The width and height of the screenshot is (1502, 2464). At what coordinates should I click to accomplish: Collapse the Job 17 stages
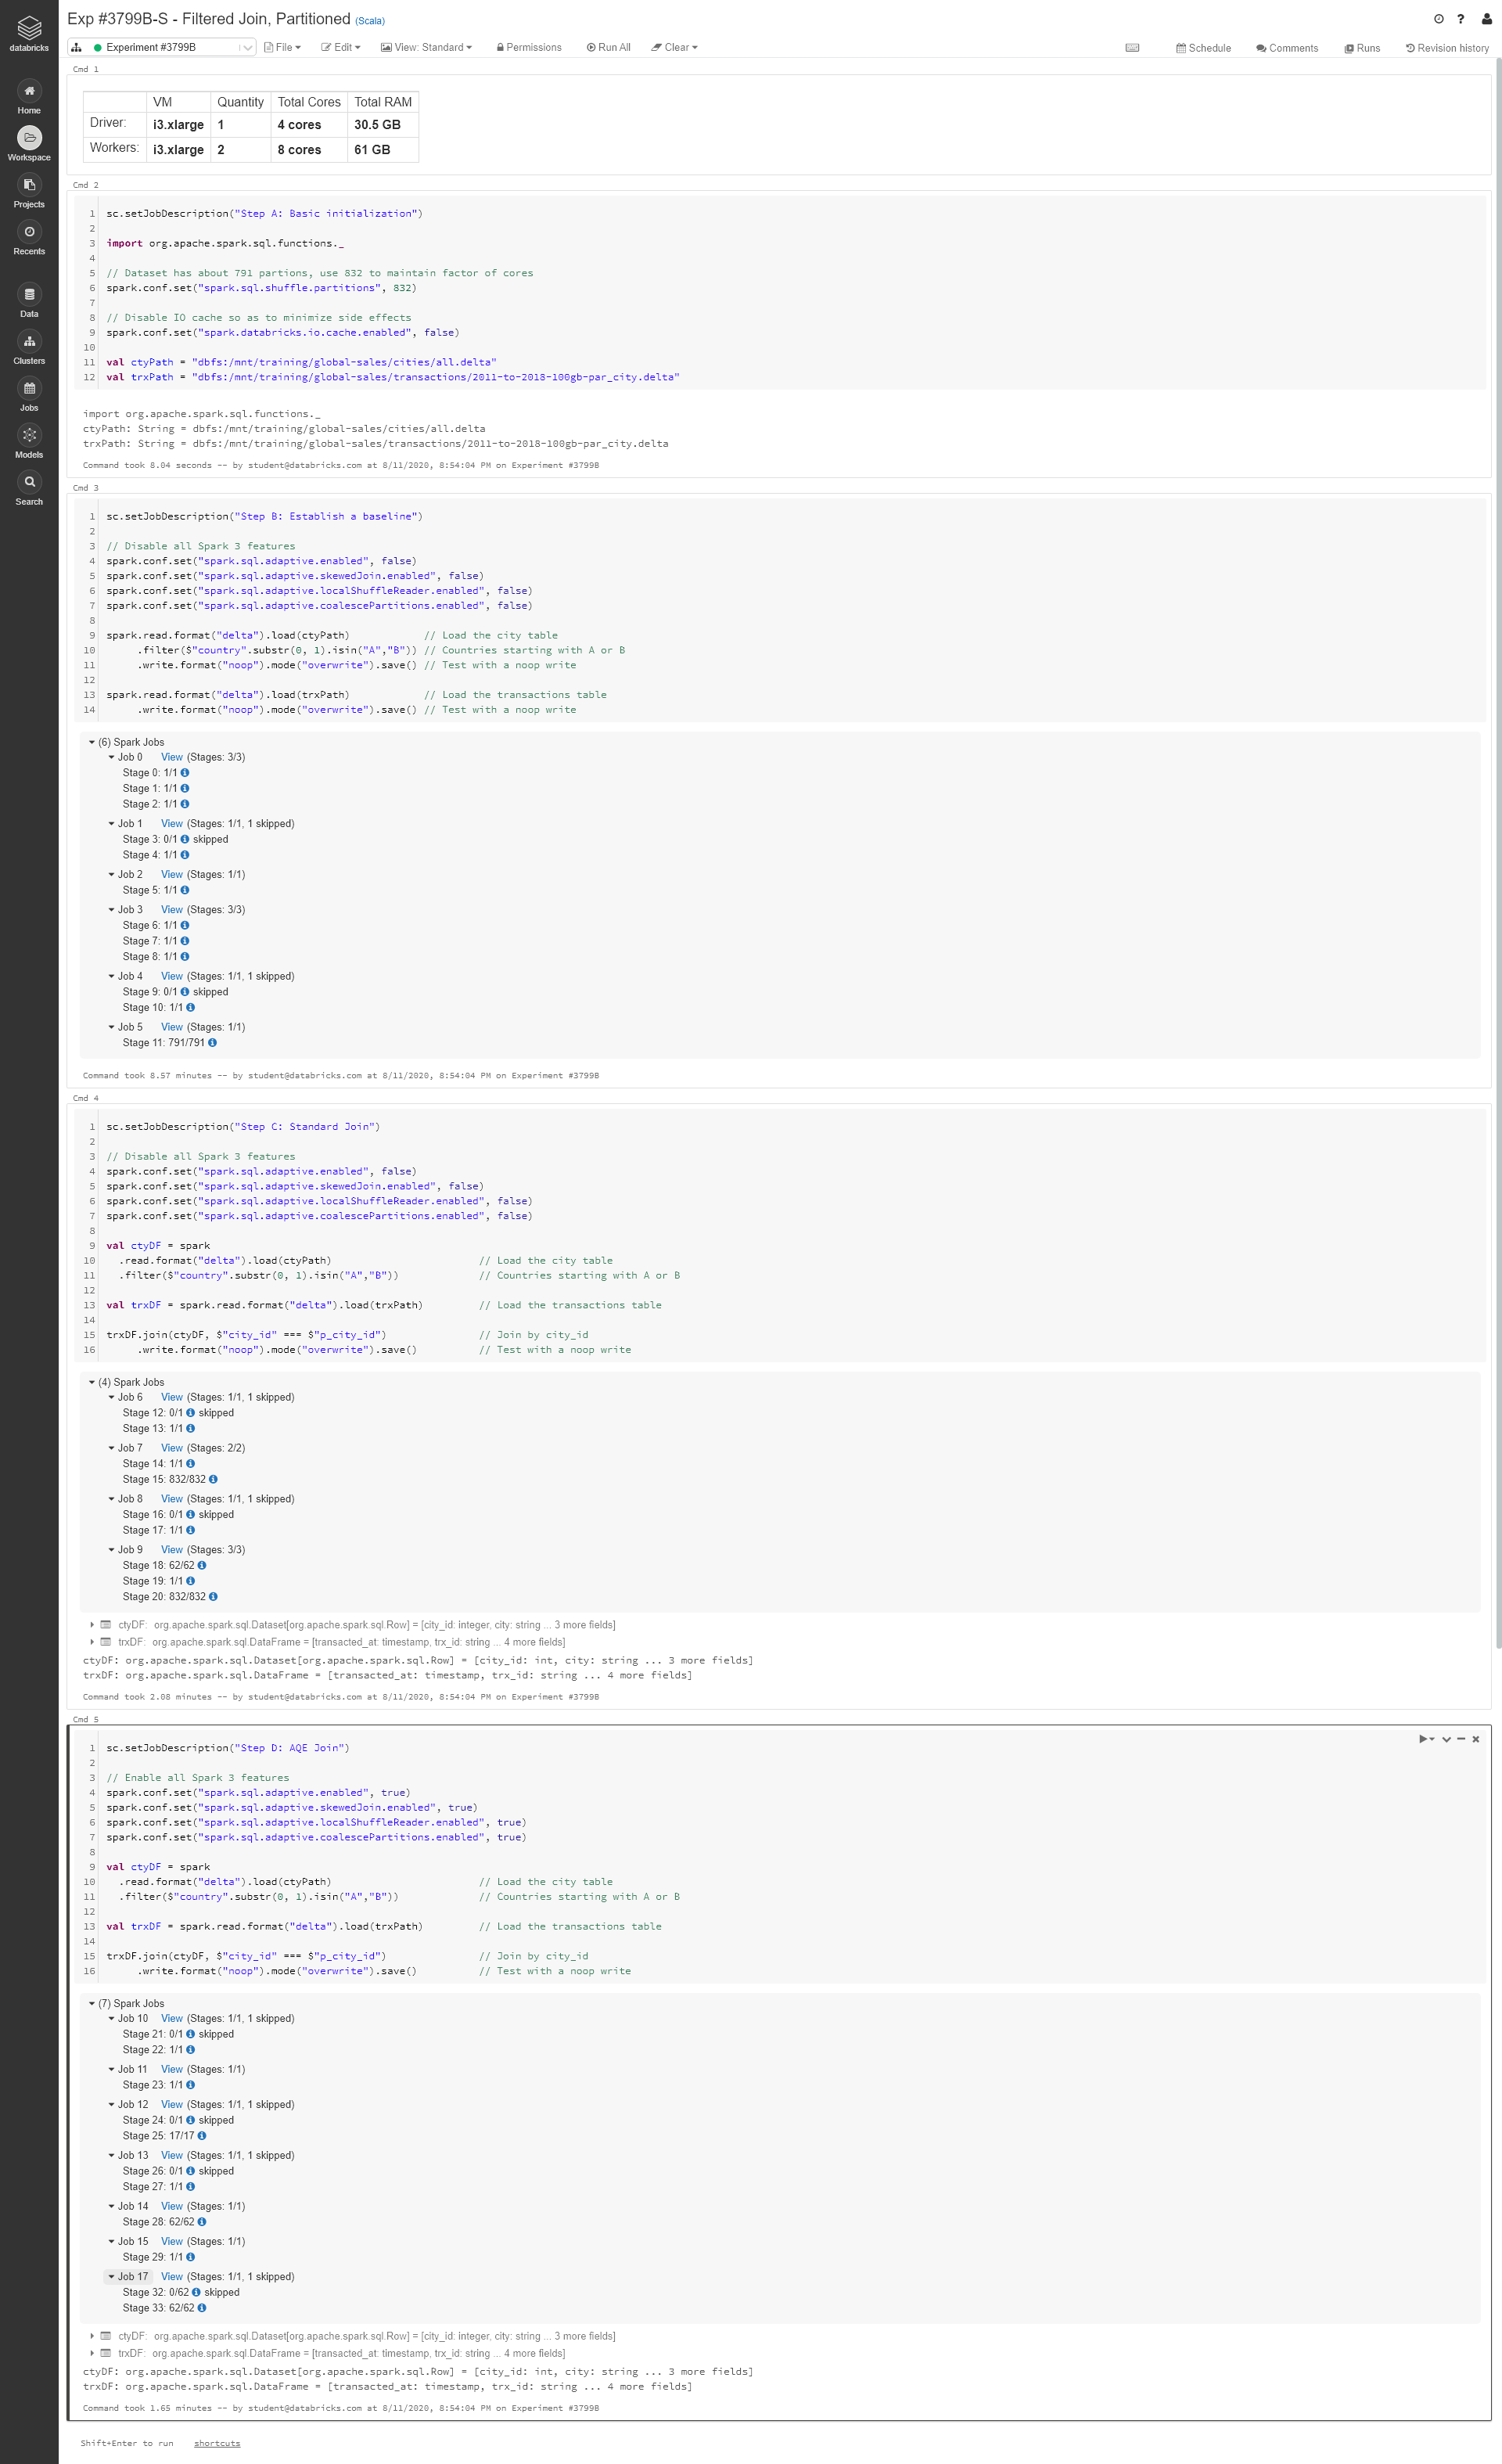tap(112, 2277)
